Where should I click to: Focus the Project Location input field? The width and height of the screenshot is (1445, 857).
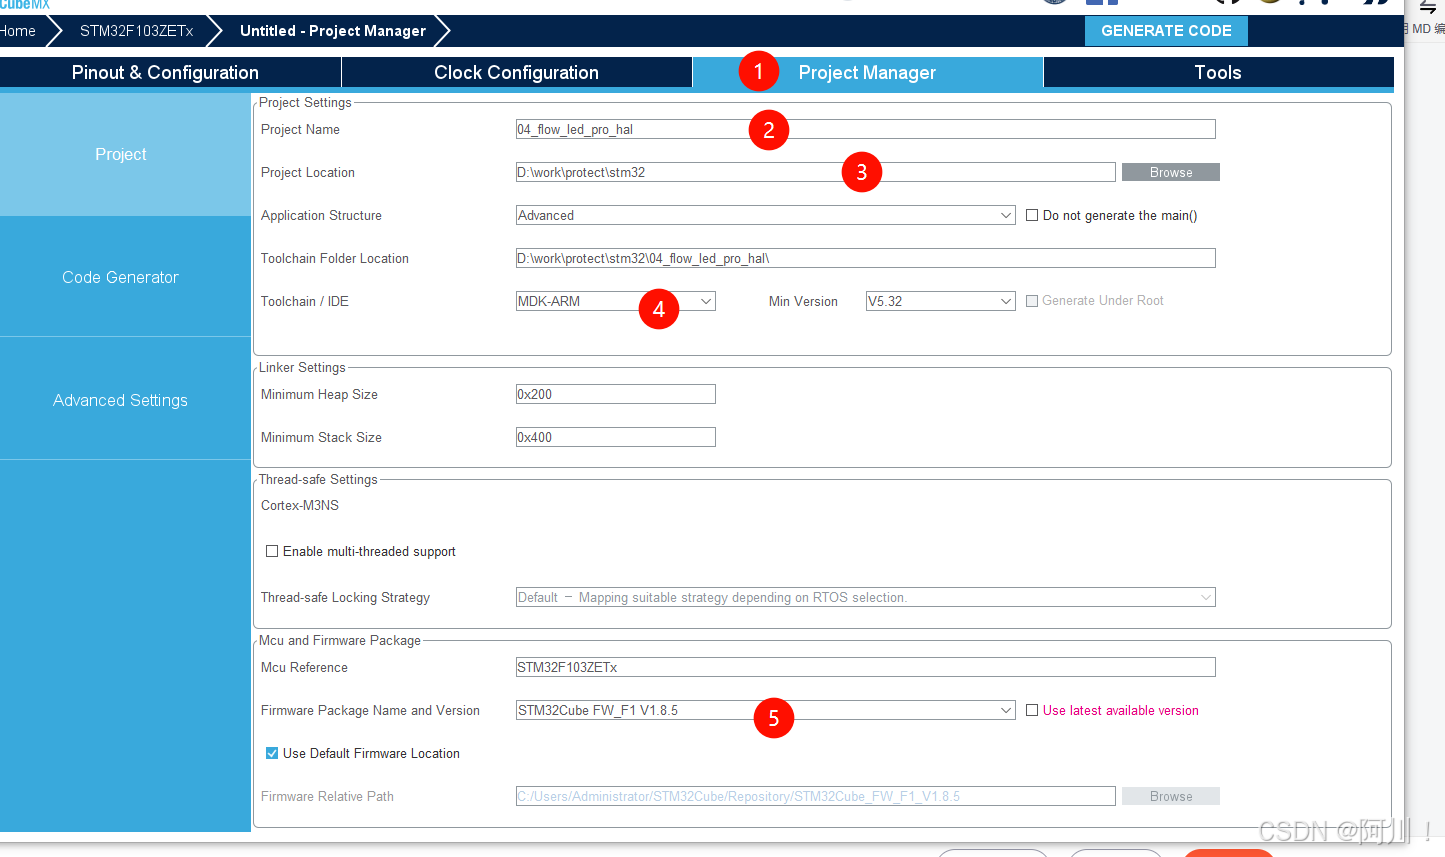[x=815, y=172]
